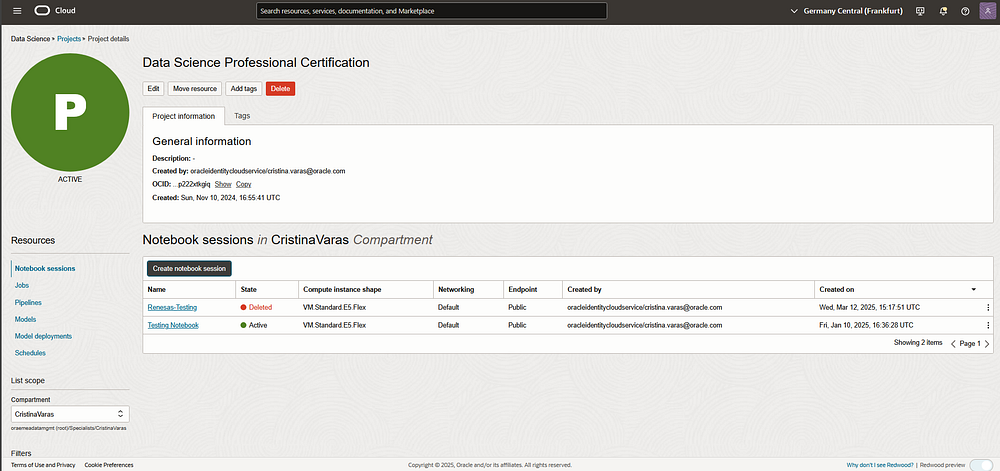Image resolution: width=1000 pixels, height=471 pixels.
Task: Click the Showing 2 items text
Action: tap(918, 343)
